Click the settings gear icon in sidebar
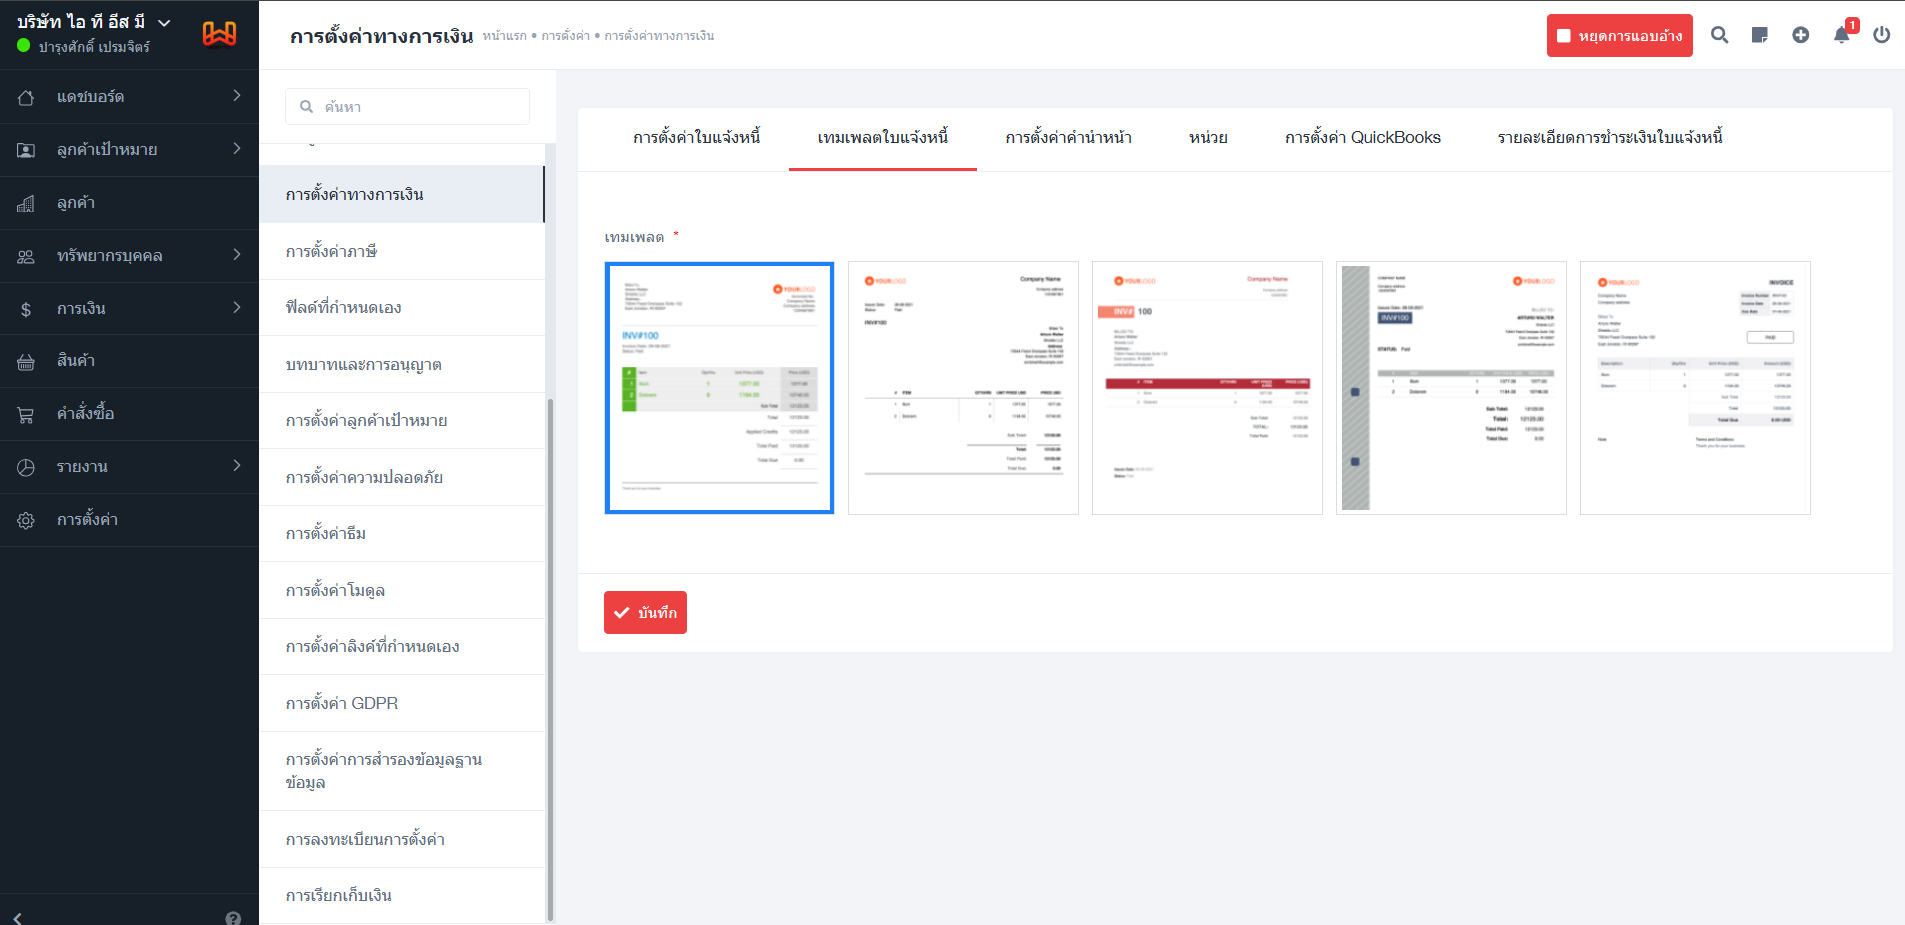This screenshot has height=925, width=1905. click(x=26, y=520)
